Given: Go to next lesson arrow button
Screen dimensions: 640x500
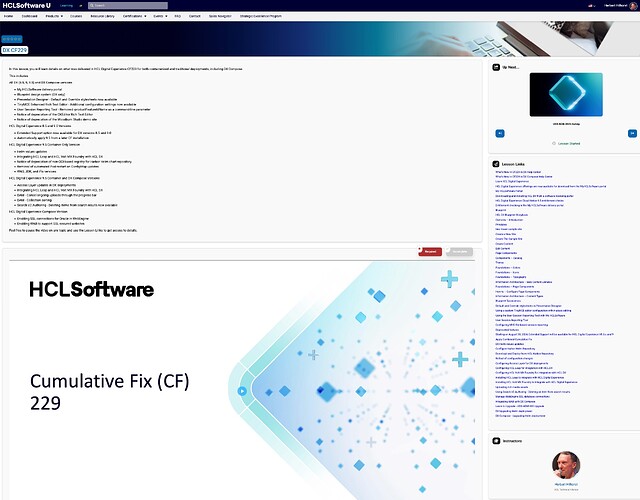Looking at the screenshot, I should [x=632, y=132].
